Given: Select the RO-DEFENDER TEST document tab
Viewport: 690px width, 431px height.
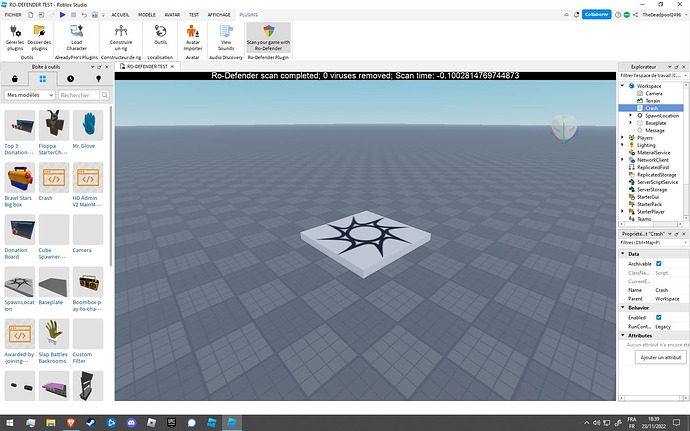Looking at the screenshot, I should click(x=147, y=66).
